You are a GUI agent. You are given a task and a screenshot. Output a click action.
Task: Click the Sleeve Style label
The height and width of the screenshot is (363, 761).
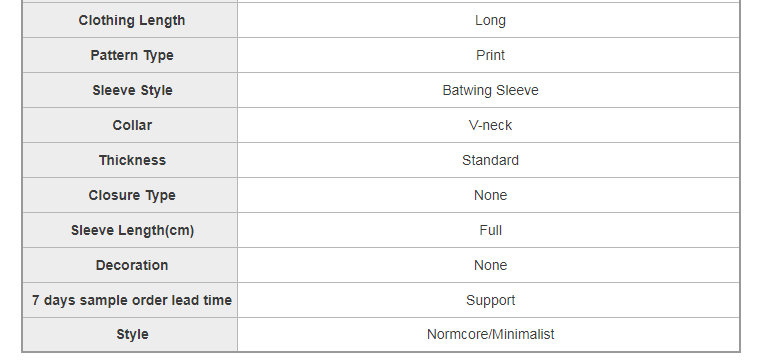point(132,91)
